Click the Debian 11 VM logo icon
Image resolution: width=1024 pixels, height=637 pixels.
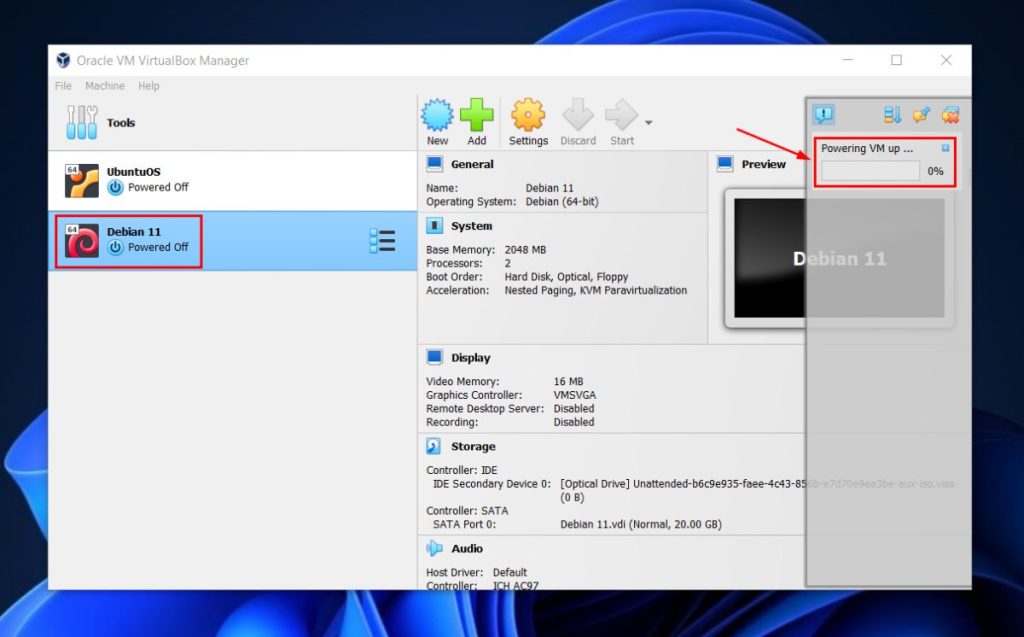pyautogui.click(x=80, y=240)
